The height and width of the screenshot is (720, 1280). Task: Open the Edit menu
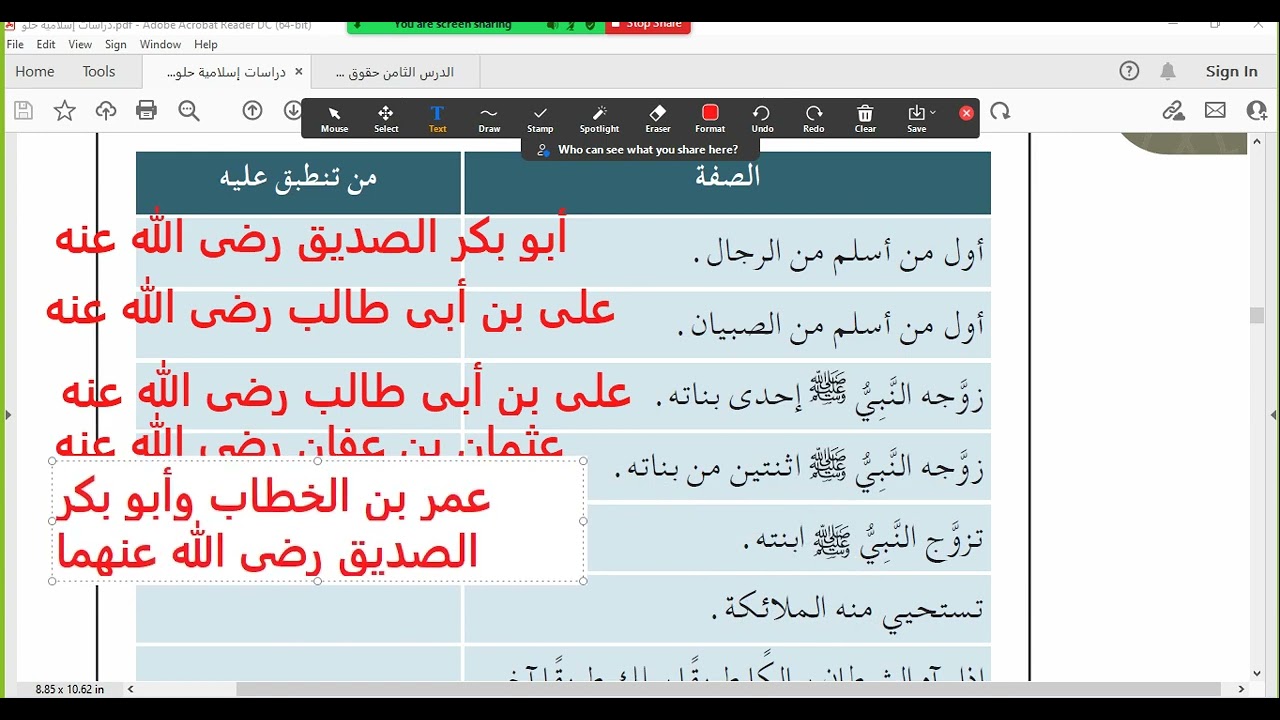[46, 45]
